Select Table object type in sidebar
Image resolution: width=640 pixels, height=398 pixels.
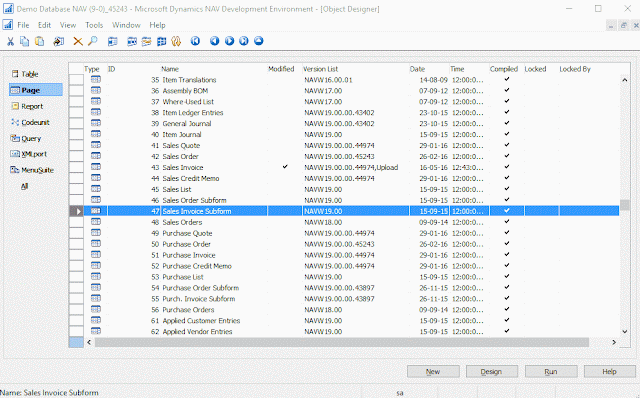pos(25,74)
